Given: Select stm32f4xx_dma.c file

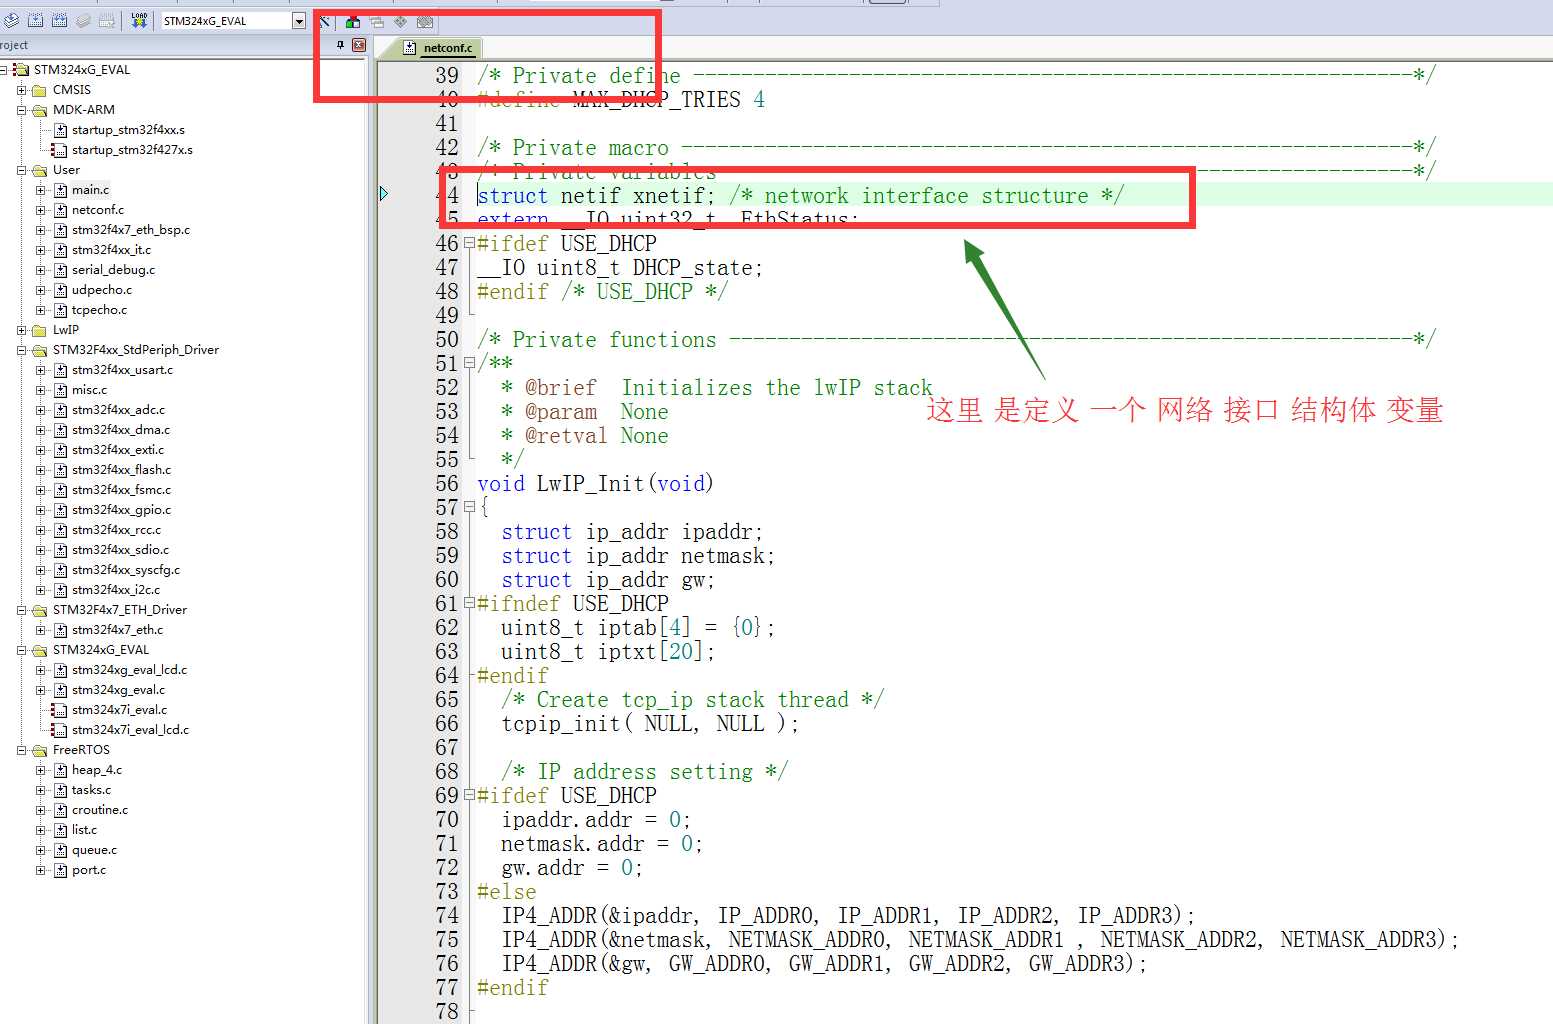Looking at the screenshot, I should [x=121, y=430].
